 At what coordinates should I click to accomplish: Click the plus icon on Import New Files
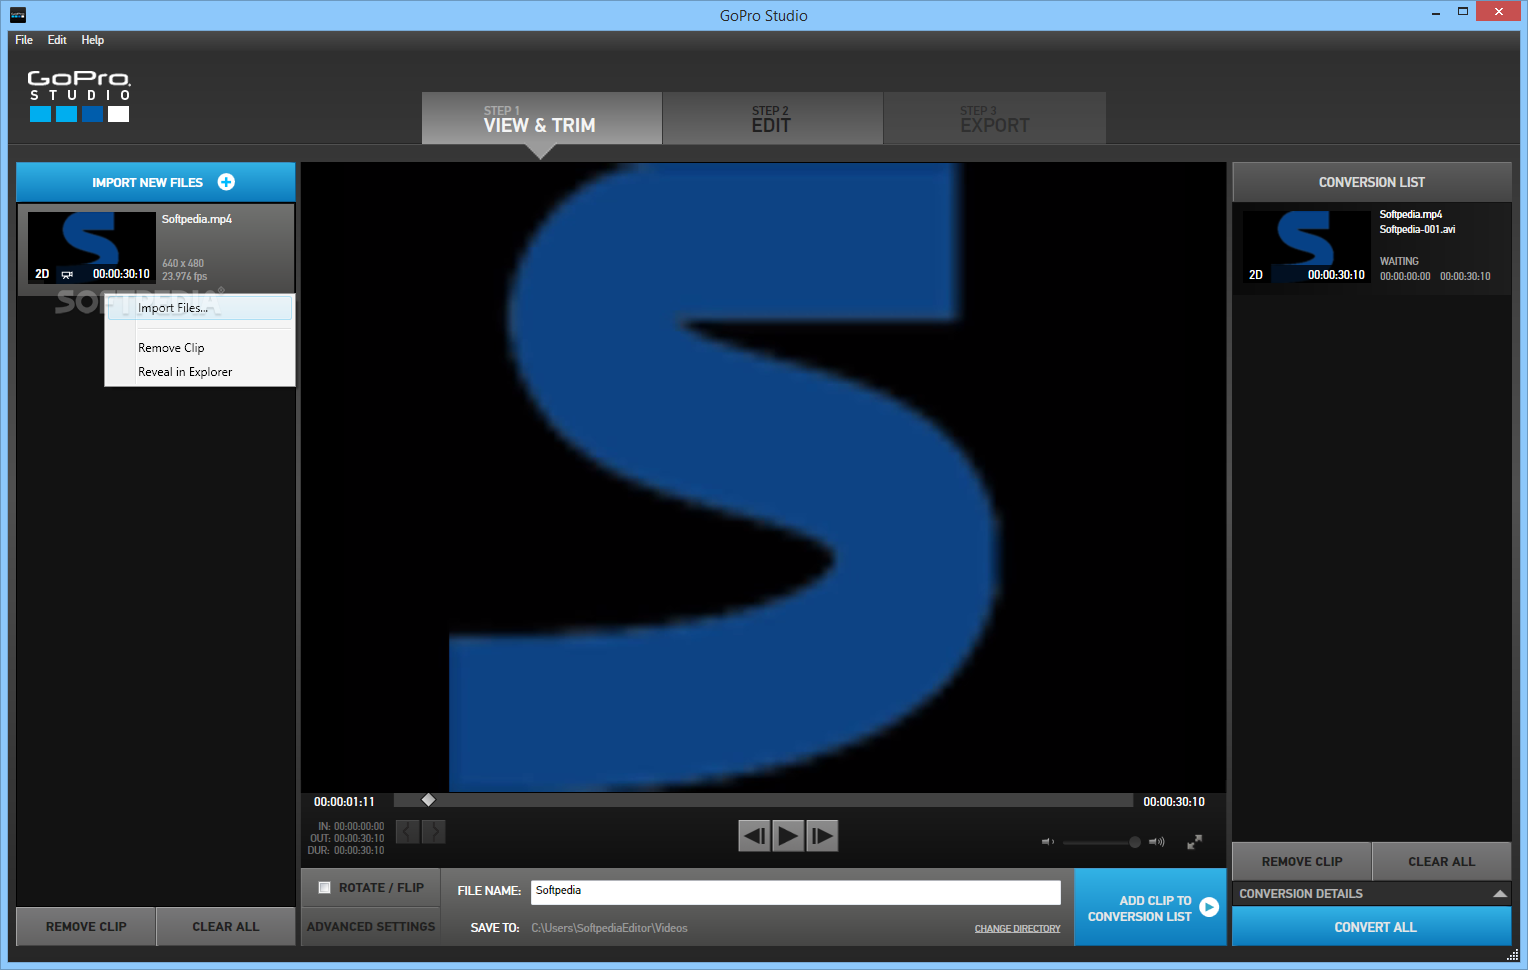[226, 182]
